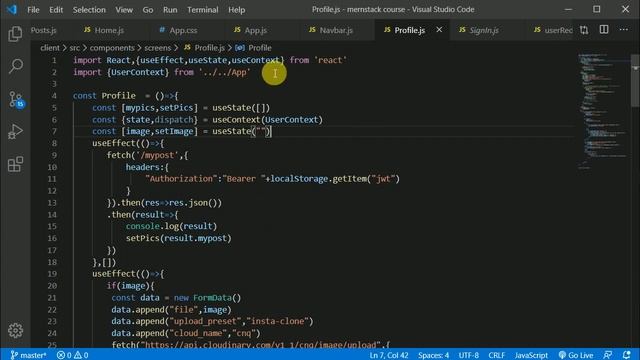
Task: Switch to the userRec tab
Action: pos(552,30)
